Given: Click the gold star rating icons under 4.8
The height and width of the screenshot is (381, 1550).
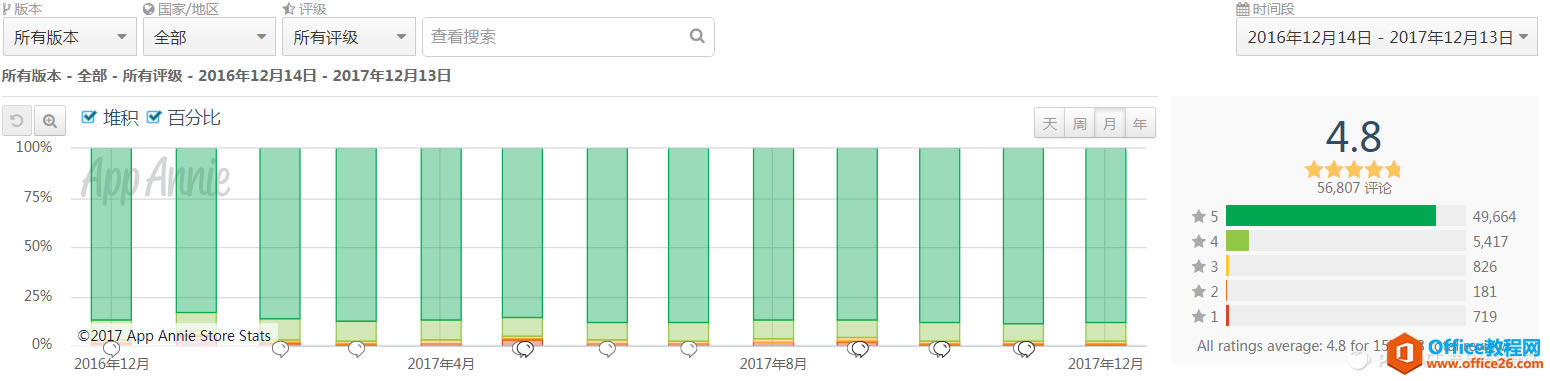Looking at the screenshot, I should click(1353, 169).
